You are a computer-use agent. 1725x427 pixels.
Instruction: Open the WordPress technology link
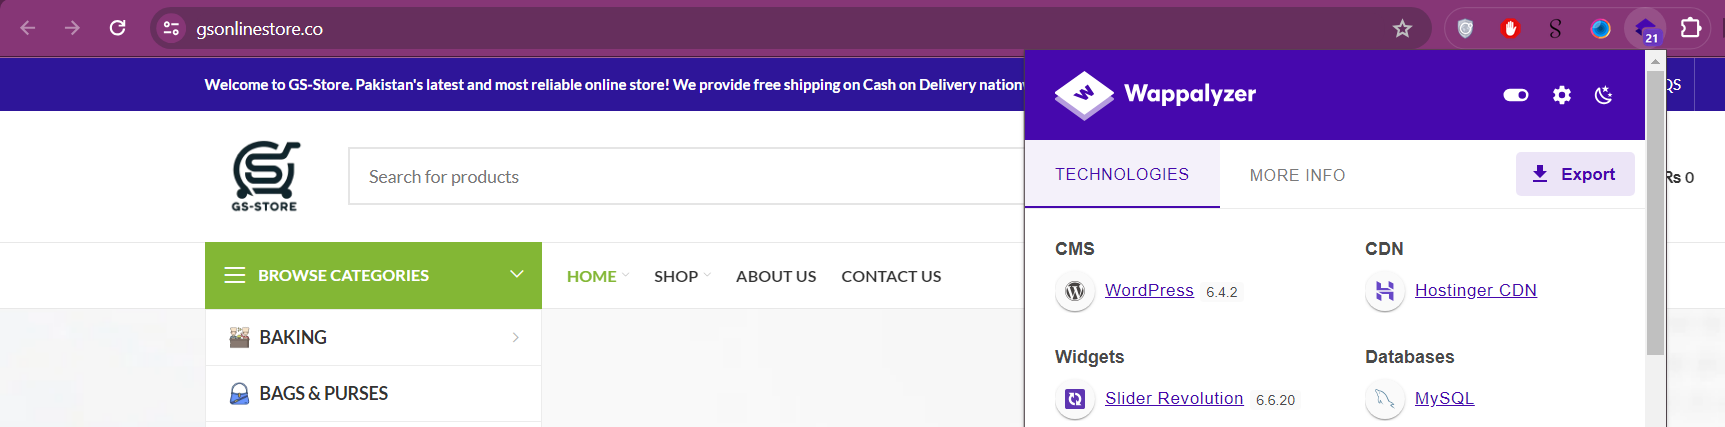point(1149,290)
